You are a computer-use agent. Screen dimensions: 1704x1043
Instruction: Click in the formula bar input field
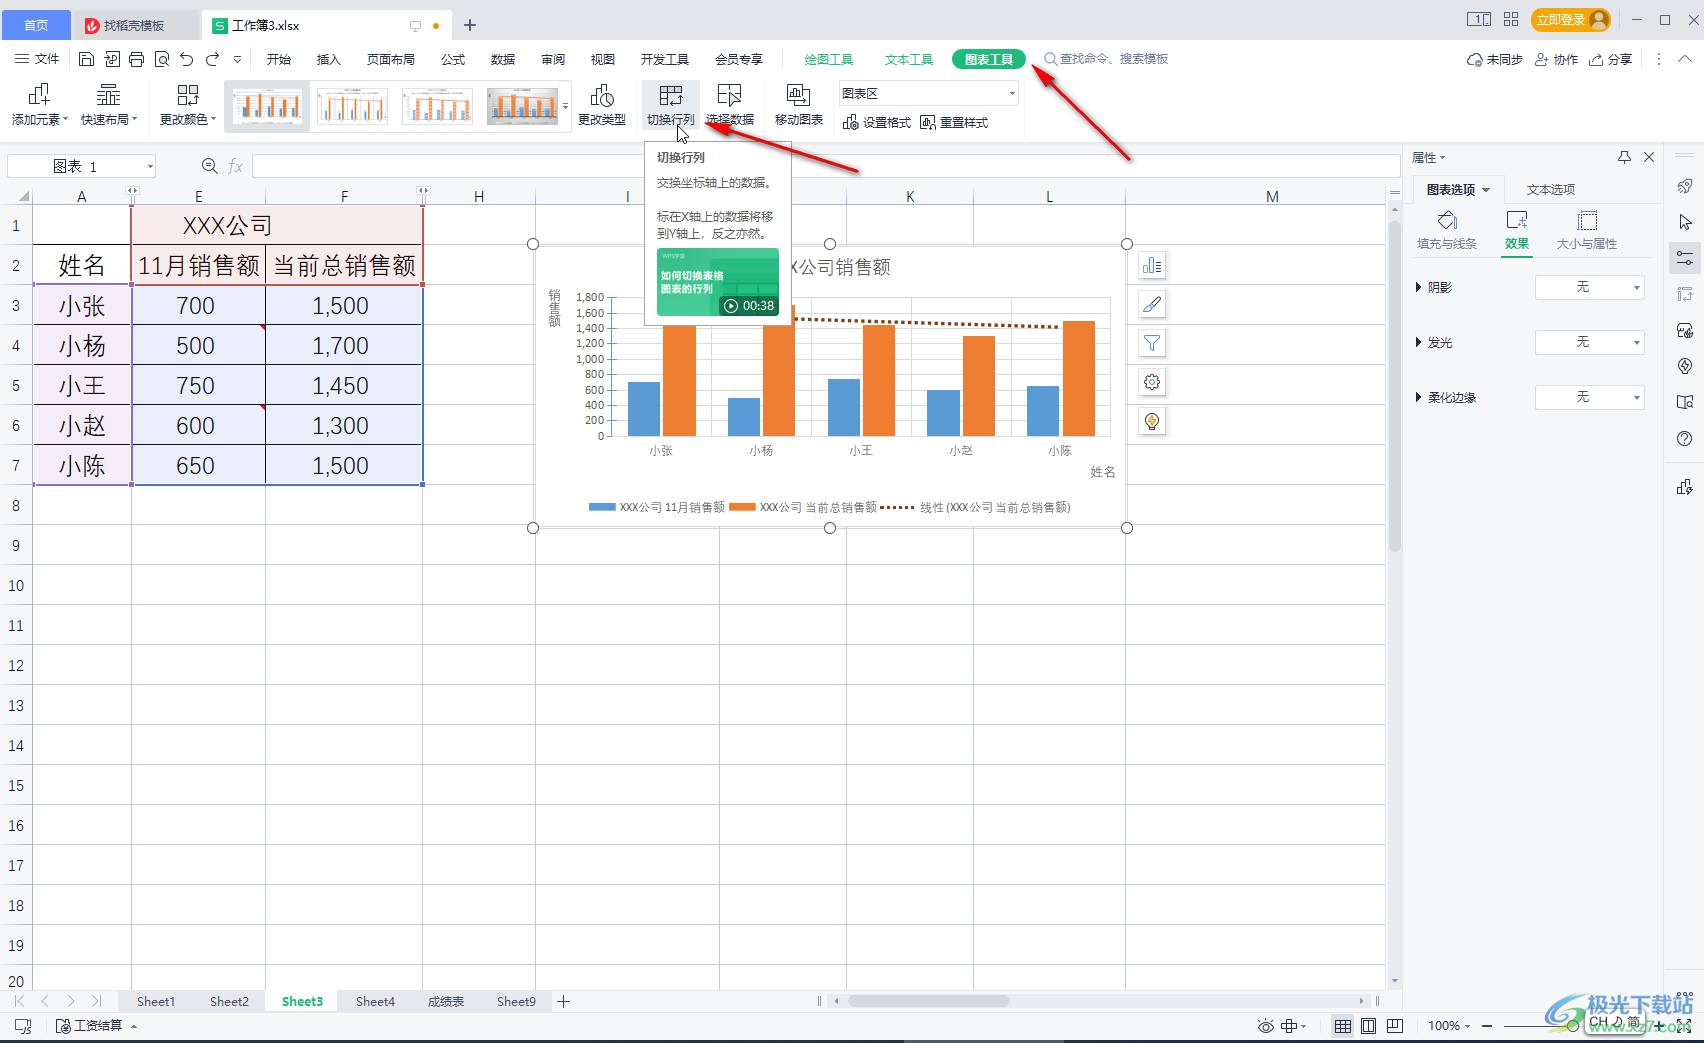pyautogui.click(x=825, y=166)
